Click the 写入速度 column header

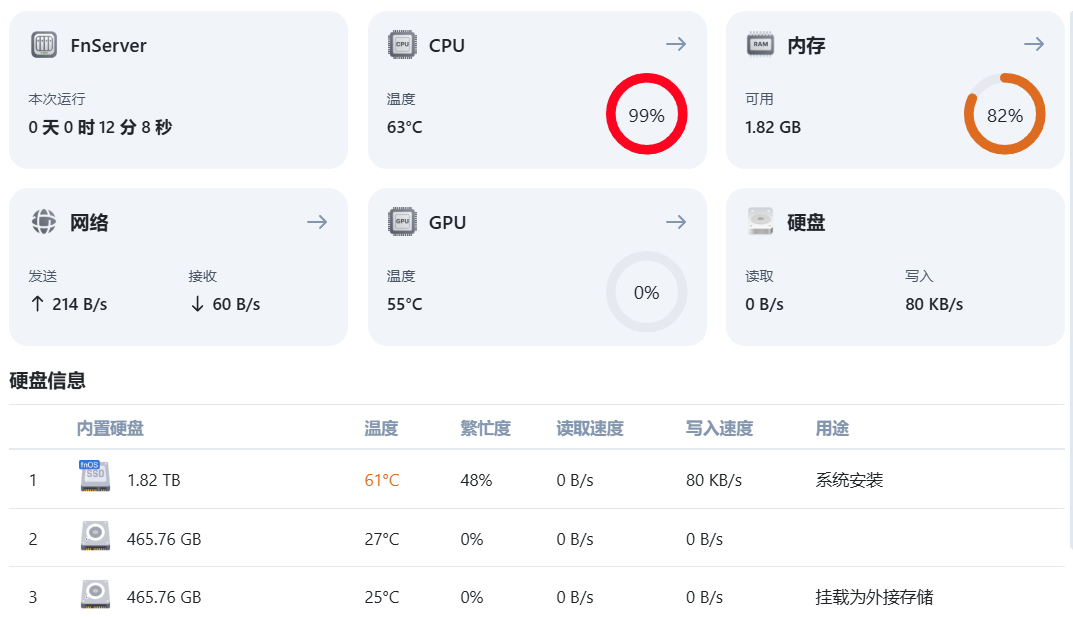click(x=719, y=429)
